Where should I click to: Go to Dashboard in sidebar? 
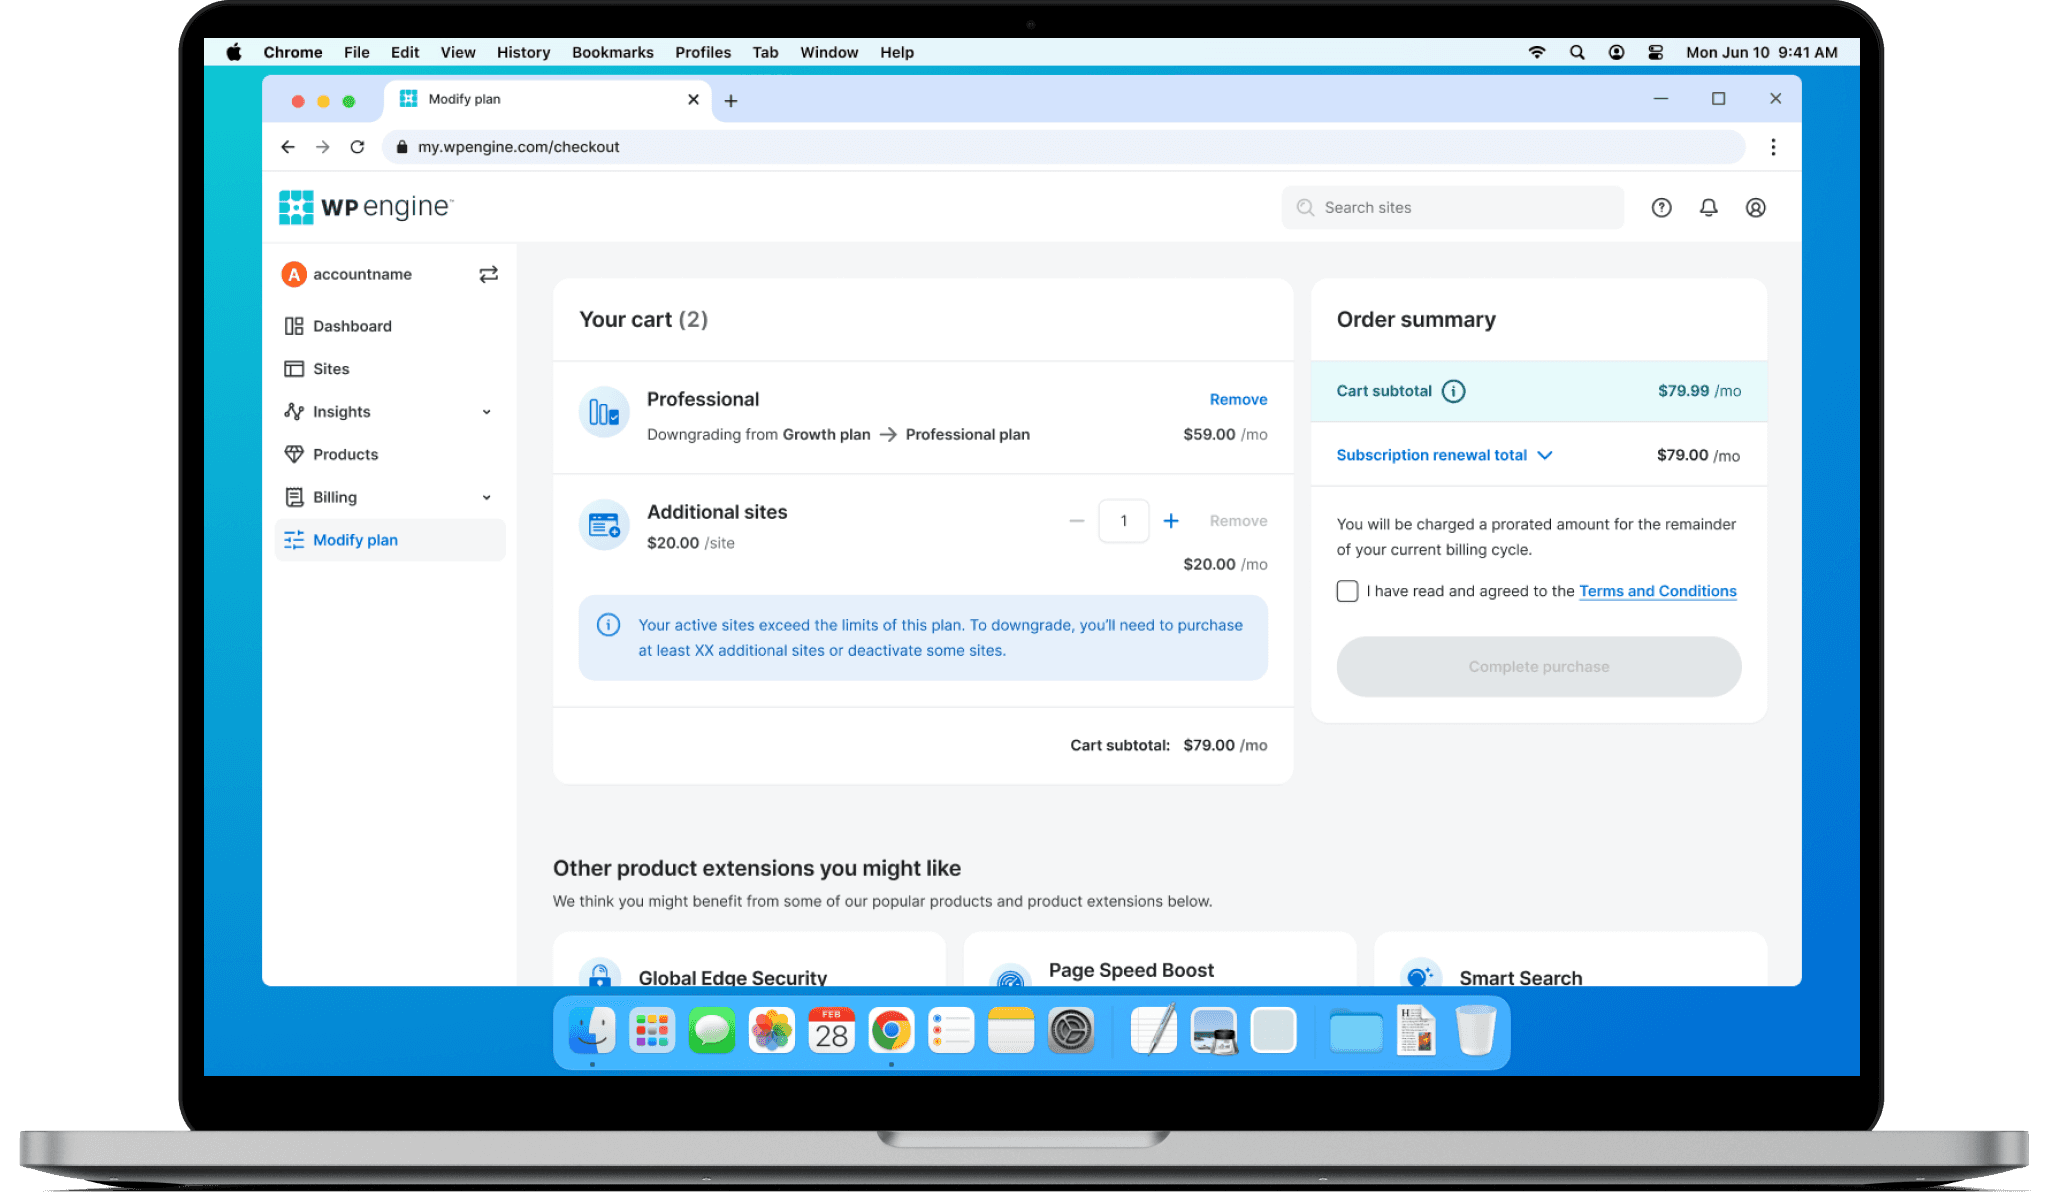[351, 326]
